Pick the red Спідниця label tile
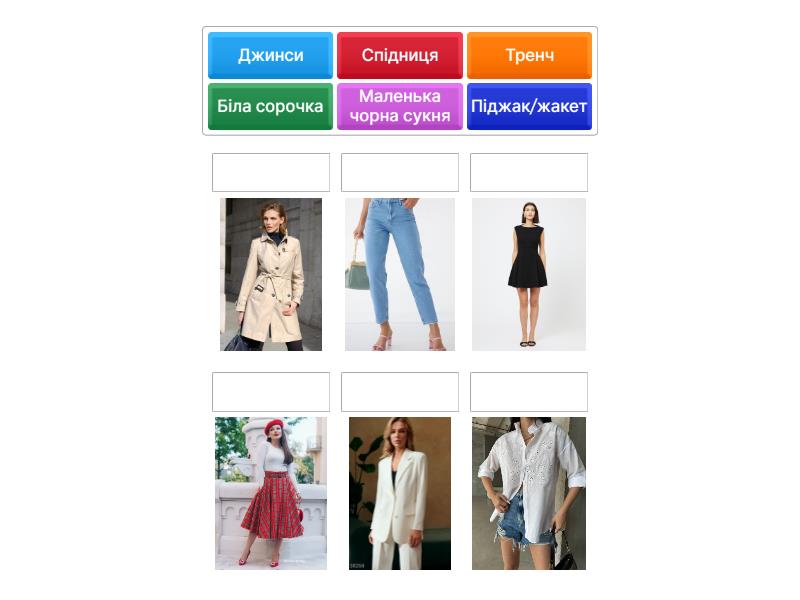 coord(399,55)
